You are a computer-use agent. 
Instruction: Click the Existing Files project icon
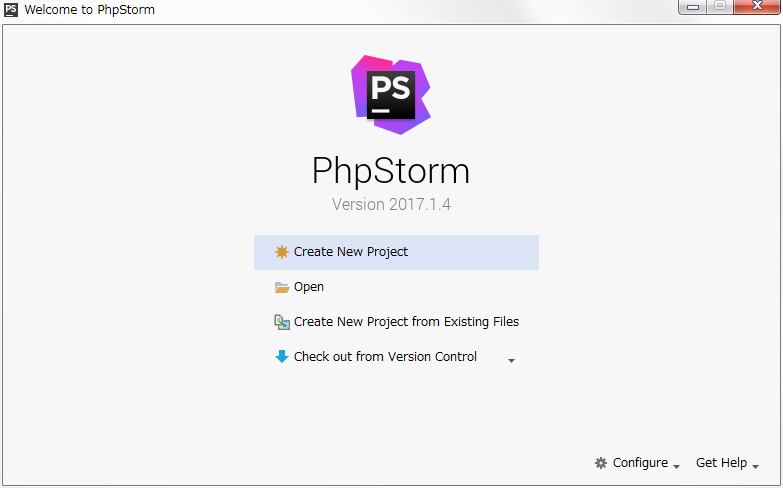[x=282, y=322]
